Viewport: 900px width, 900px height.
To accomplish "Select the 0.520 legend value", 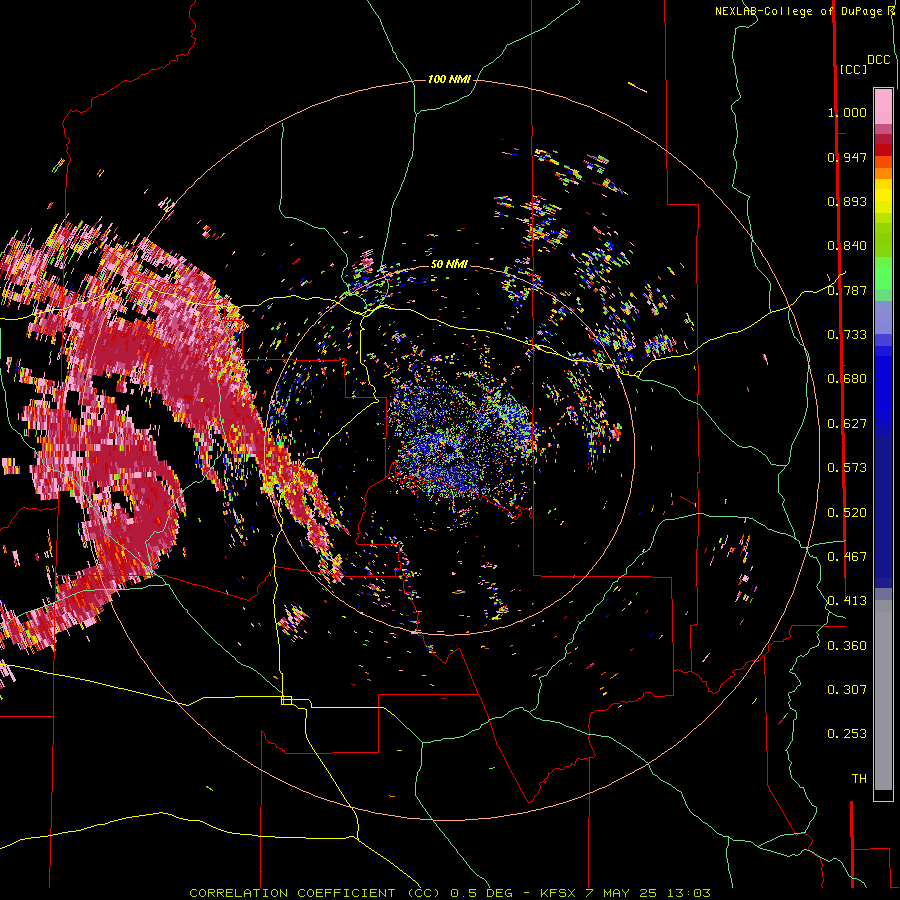I will pos(847,513).
